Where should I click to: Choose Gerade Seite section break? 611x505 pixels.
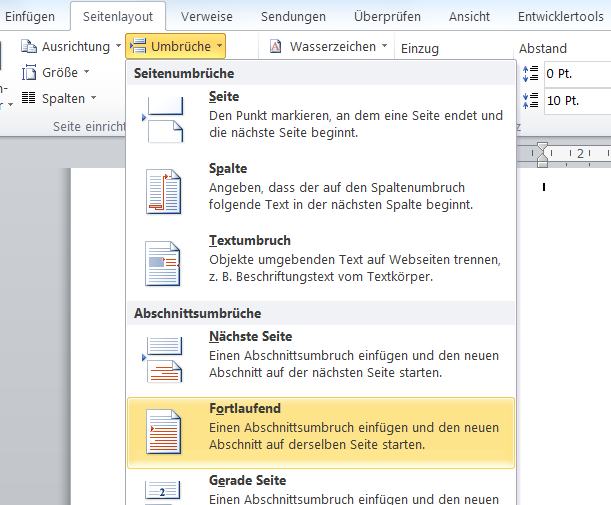(321, 488)
